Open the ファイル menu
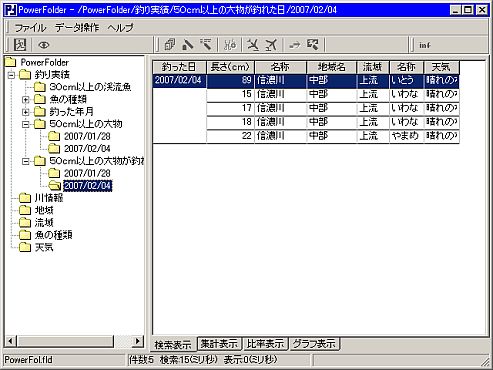This screenshot has width=493, height=370. pos(30,28)
